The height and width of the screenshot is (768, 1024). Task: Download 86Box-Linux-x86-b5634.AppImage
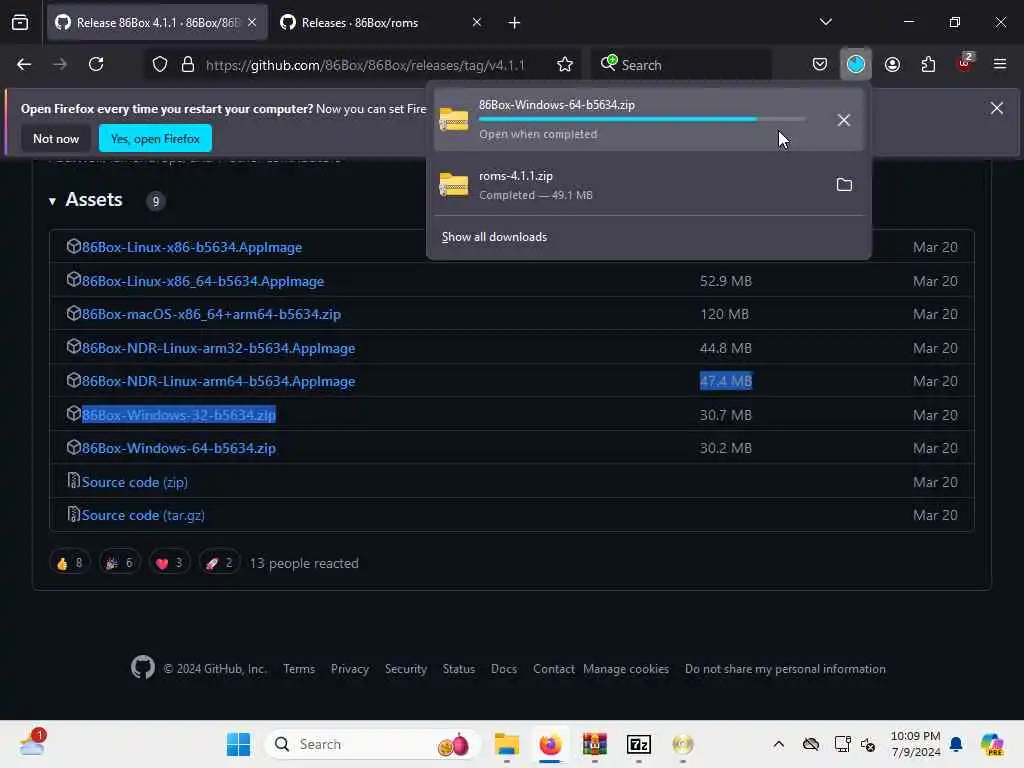192,248
